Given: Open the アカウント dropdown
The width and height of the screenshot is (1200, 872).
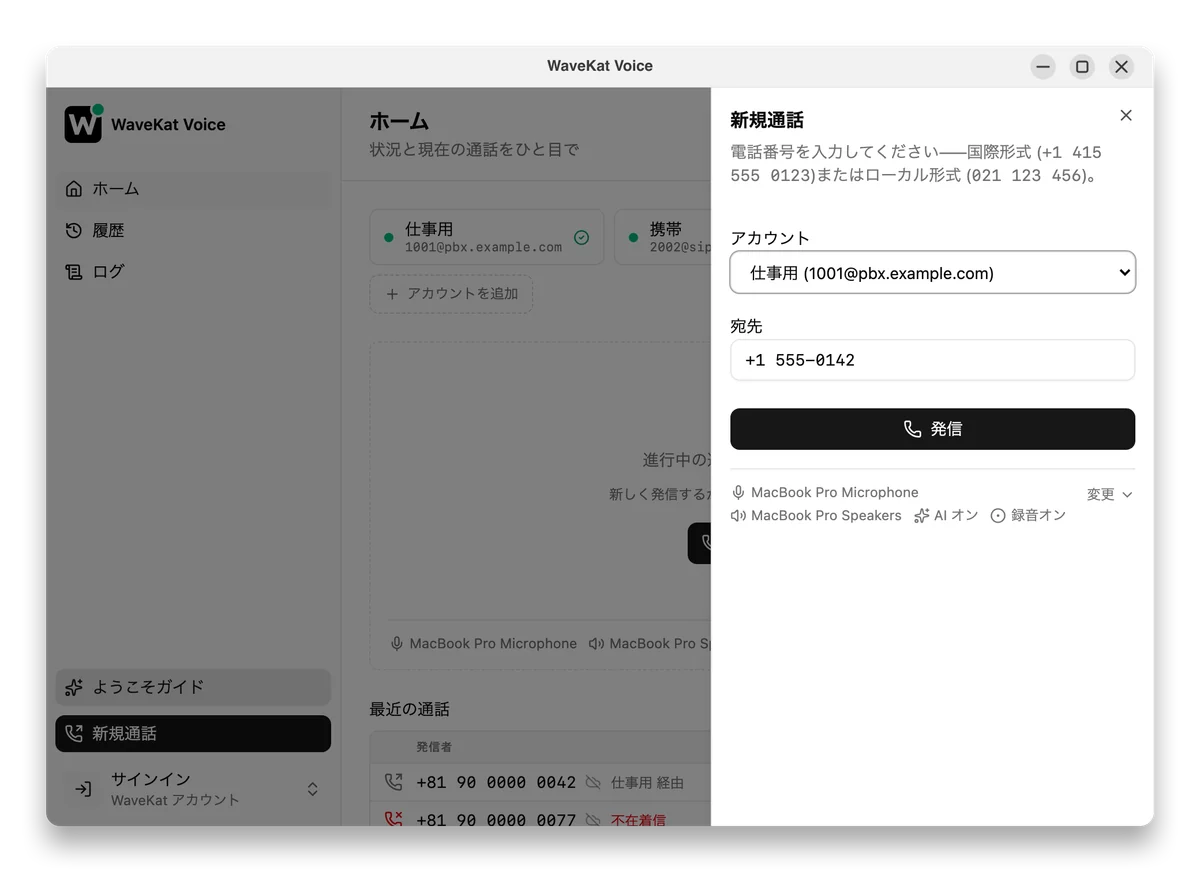Looking at the screenshot, I should 932,272.
